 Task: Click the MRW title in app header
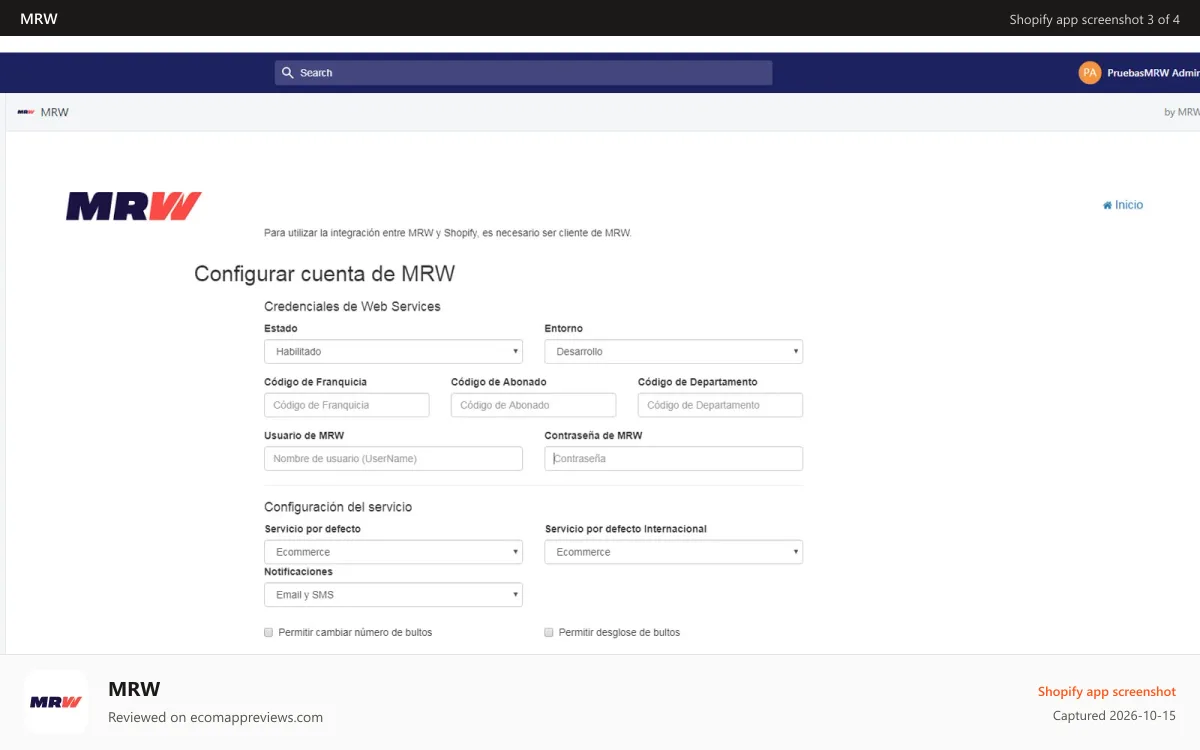[55, 112]
